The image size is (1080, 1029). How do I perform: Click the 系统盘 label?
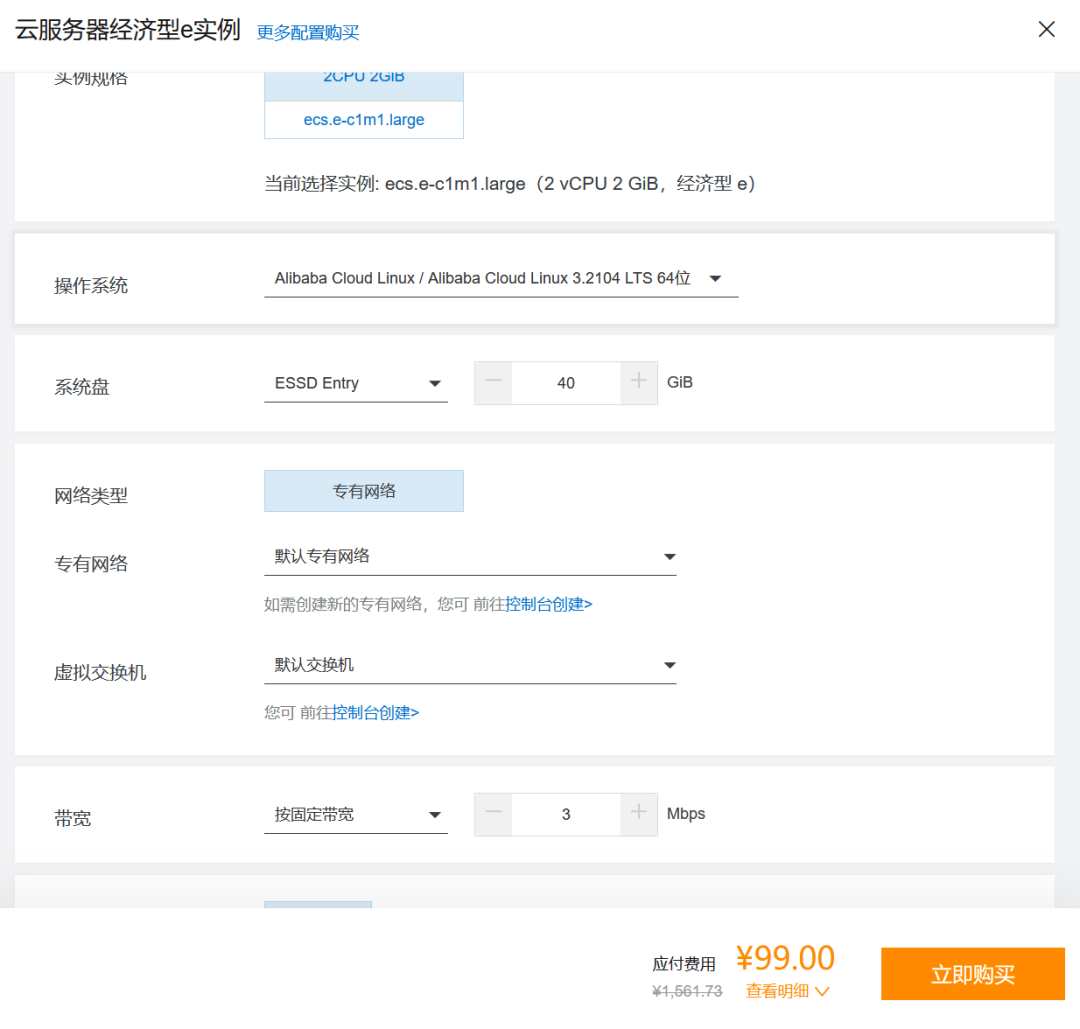81,387
